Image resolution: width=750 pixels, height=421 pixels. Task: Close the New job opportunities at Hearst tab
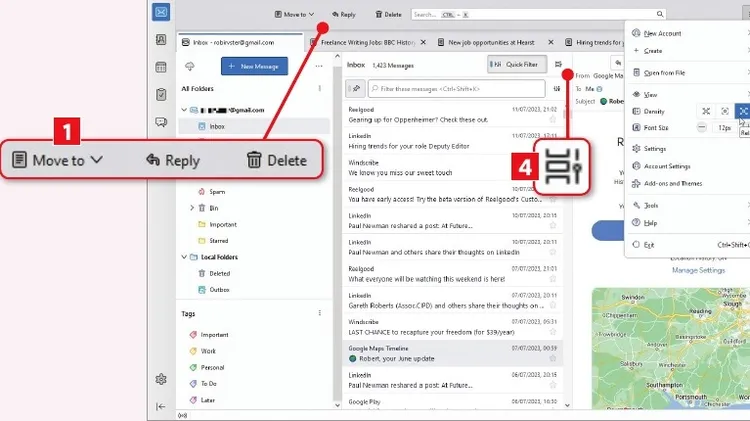click(x=551, y=43)
